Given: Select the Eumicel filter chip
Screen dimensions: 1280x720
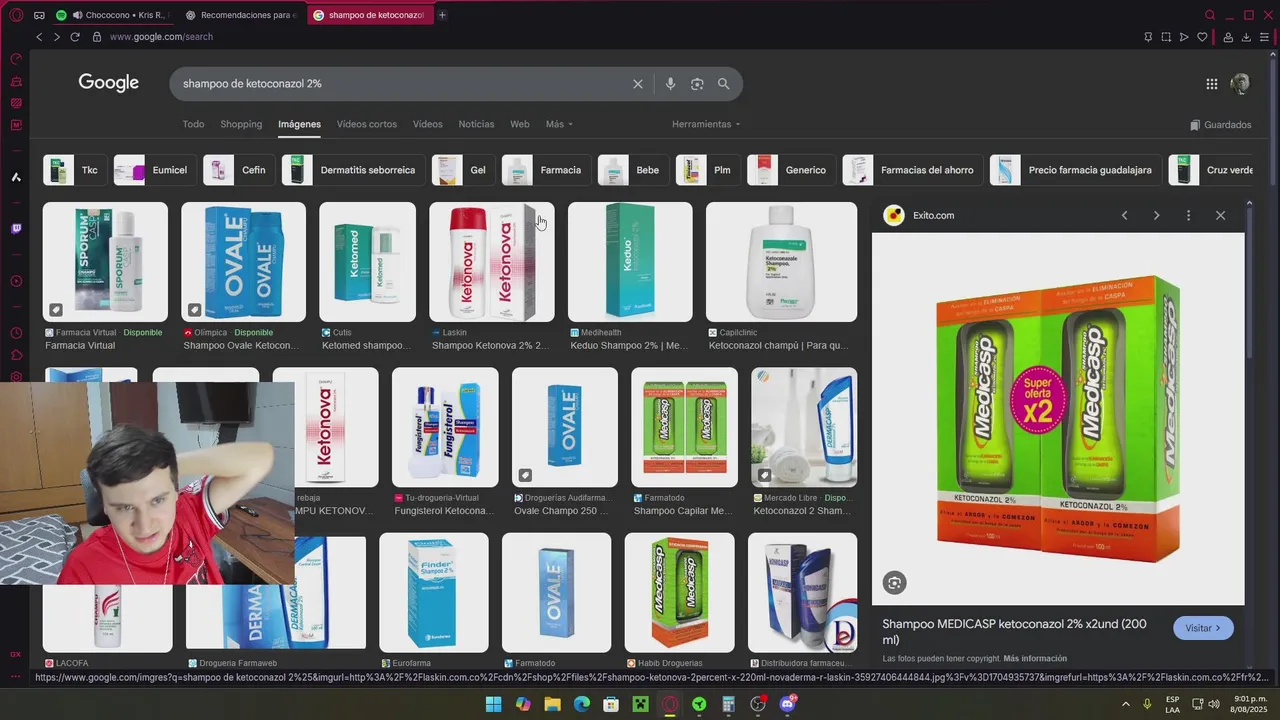Looking at the screenshot, I should 154,170.
